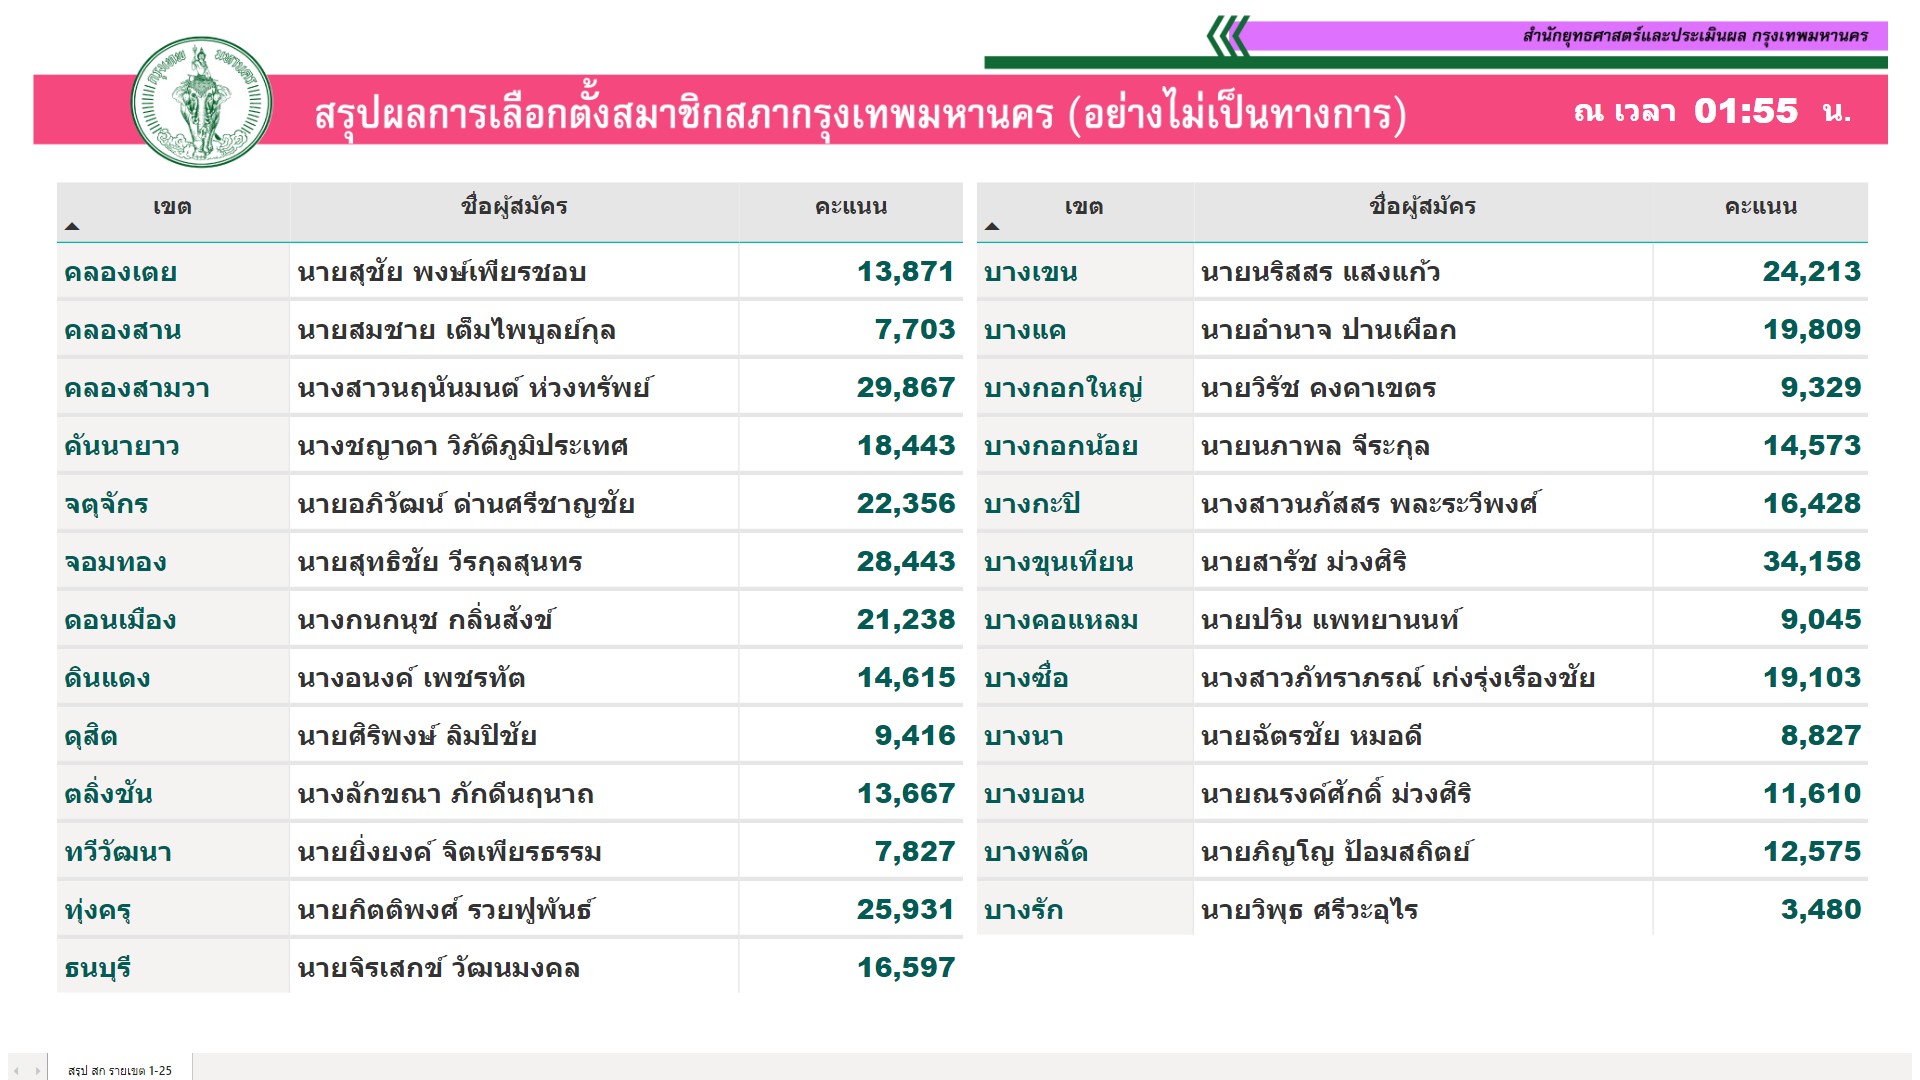Click candidate name นายสมชาย เต็มไพบูลย์กุล
Screen dimensions: 1920x1080
point(456,330)
